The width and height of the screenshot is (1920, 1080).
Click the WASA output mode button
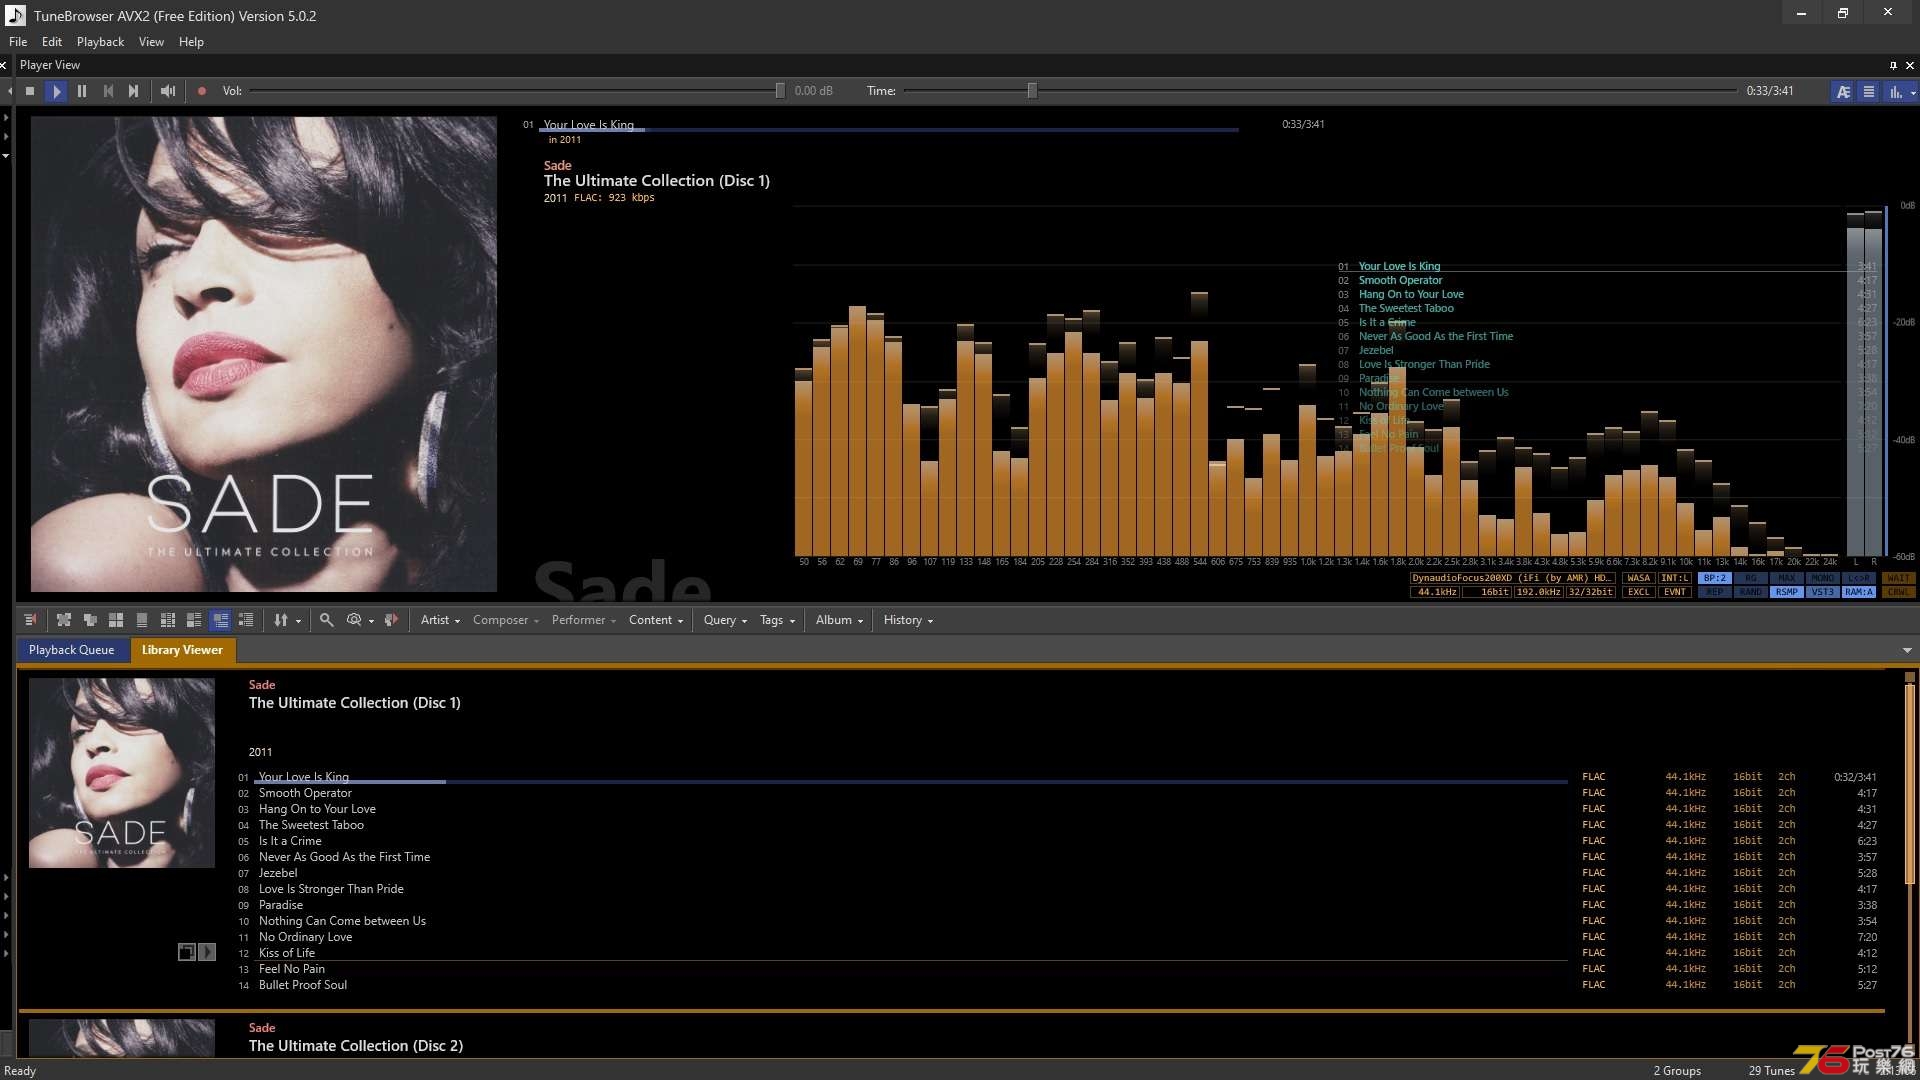1639,578
